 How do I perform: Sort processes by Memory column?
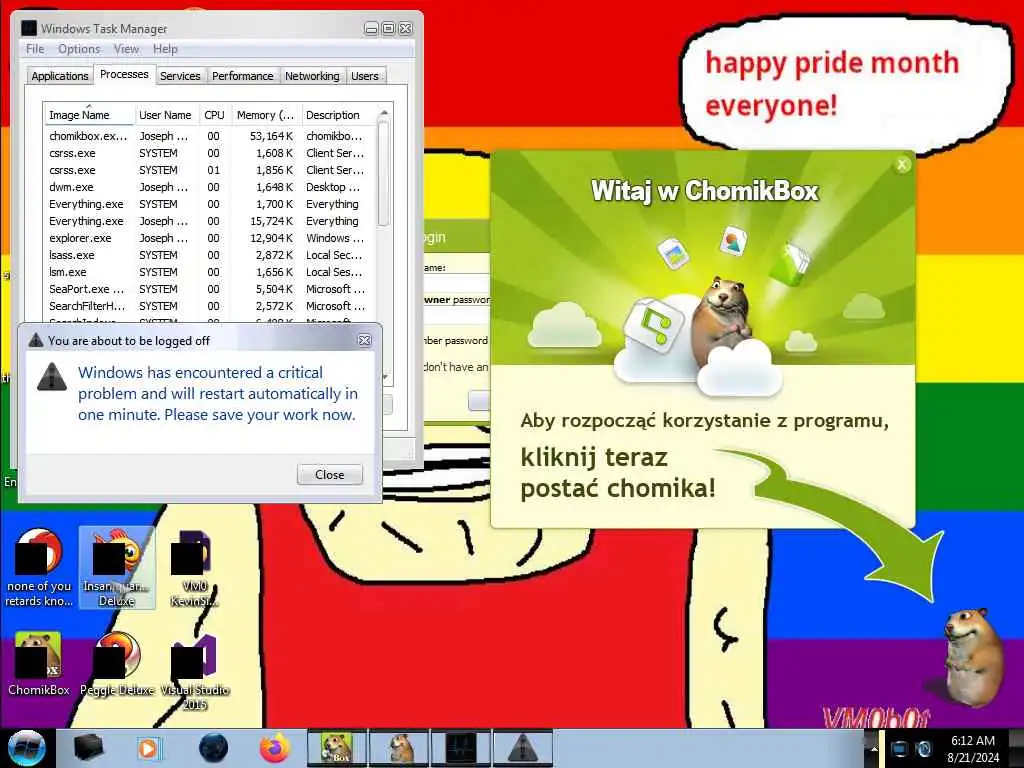click(266, 115)
